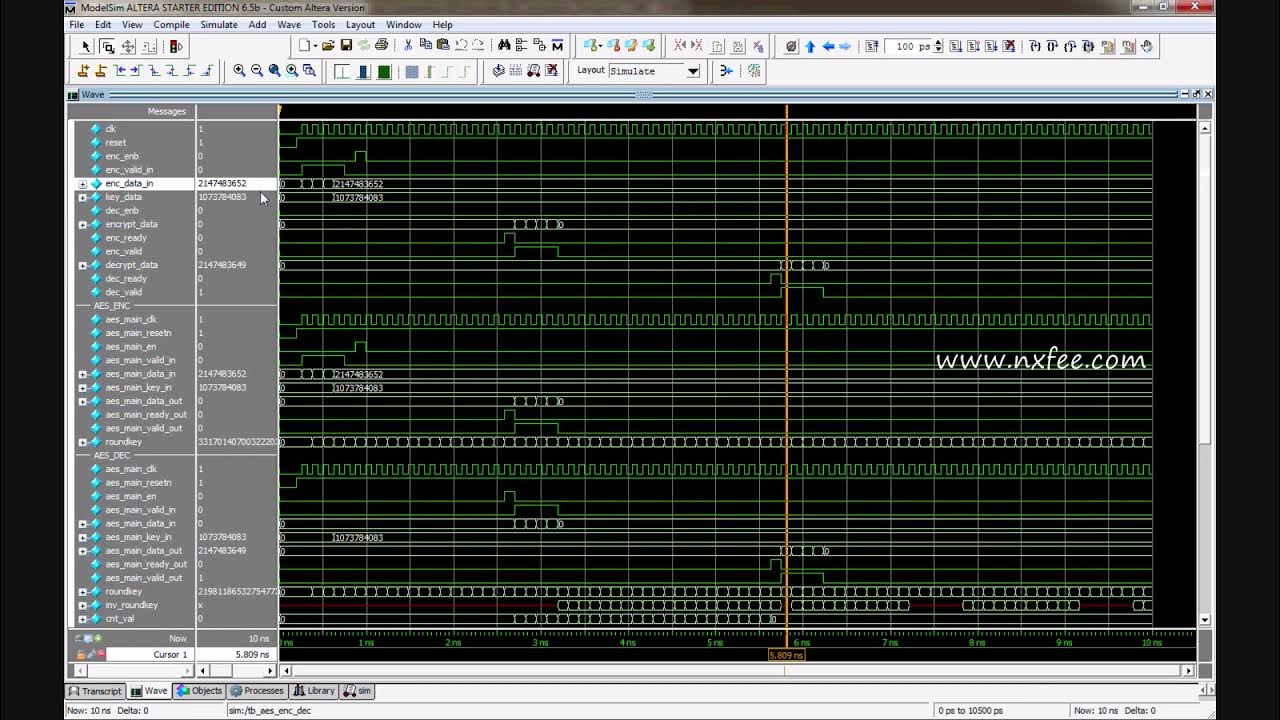Open the Simulate menu
This screenshot has width=1280, height=720.
tap(219, 24)
